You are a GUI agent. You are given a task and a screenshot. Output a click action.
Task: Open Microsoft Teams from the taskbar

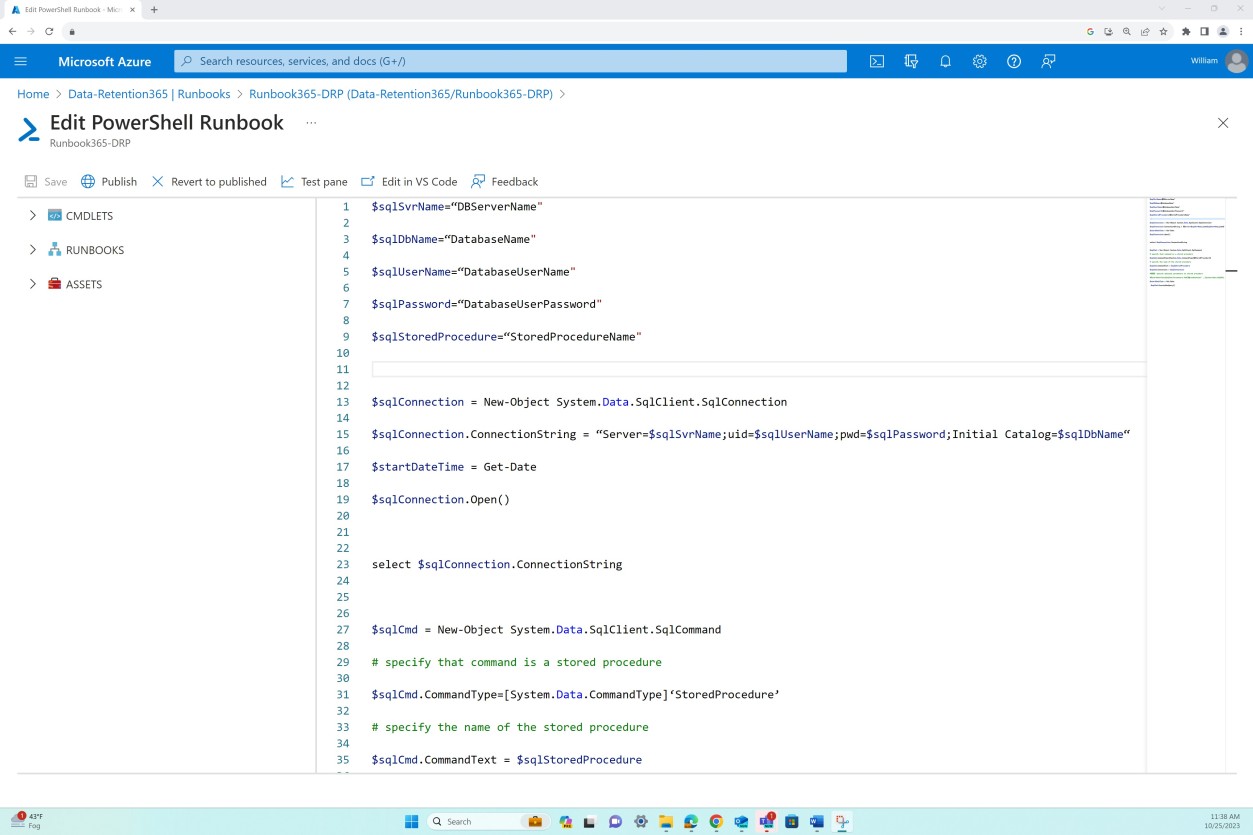click(766, 821)
